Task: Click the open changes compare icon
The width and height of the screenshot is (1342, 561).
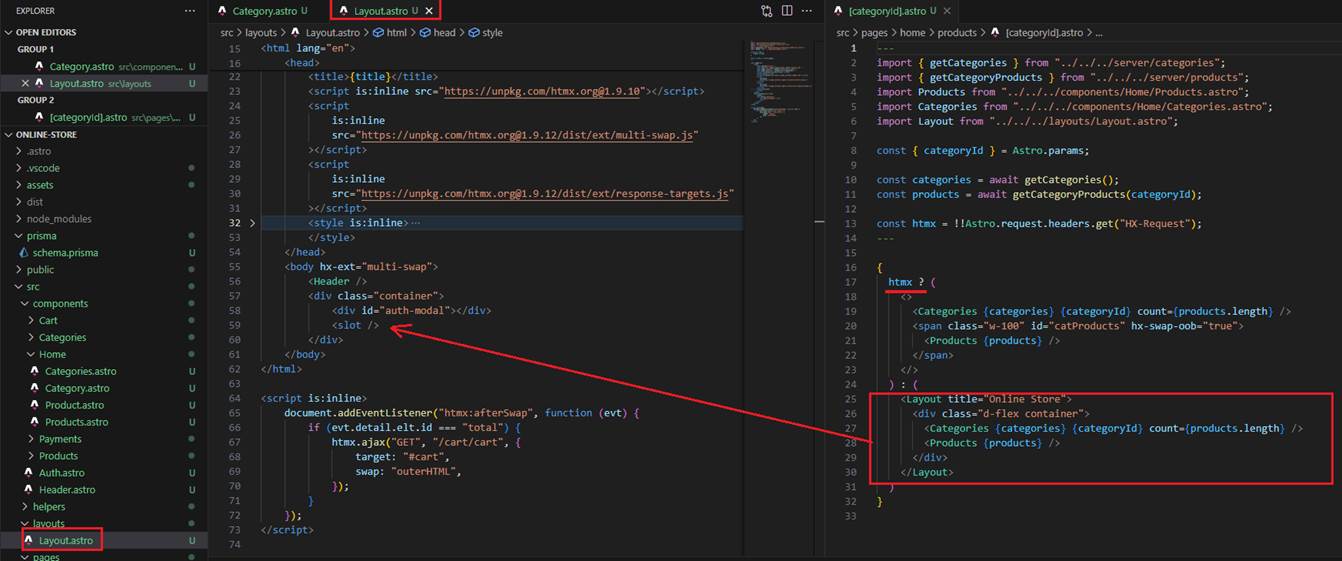Action: pyautogui.click(x=766, y=10)
